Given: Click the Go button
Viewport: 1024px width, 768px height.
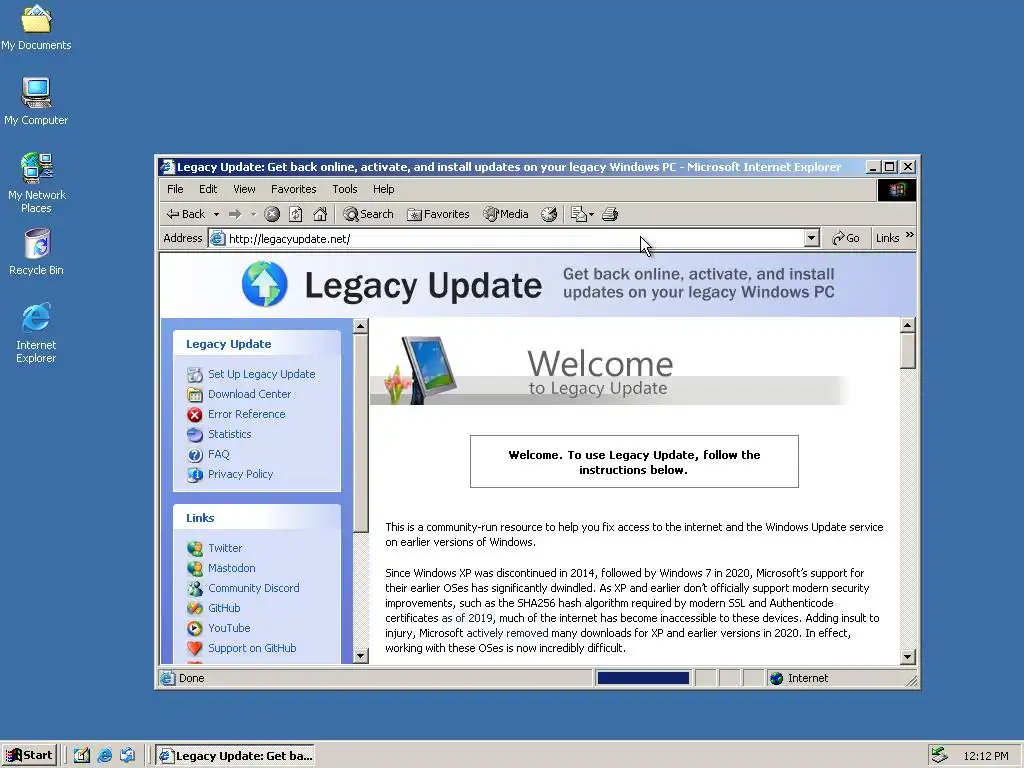Looking at the screenshot, I should (x=845, y=238).
